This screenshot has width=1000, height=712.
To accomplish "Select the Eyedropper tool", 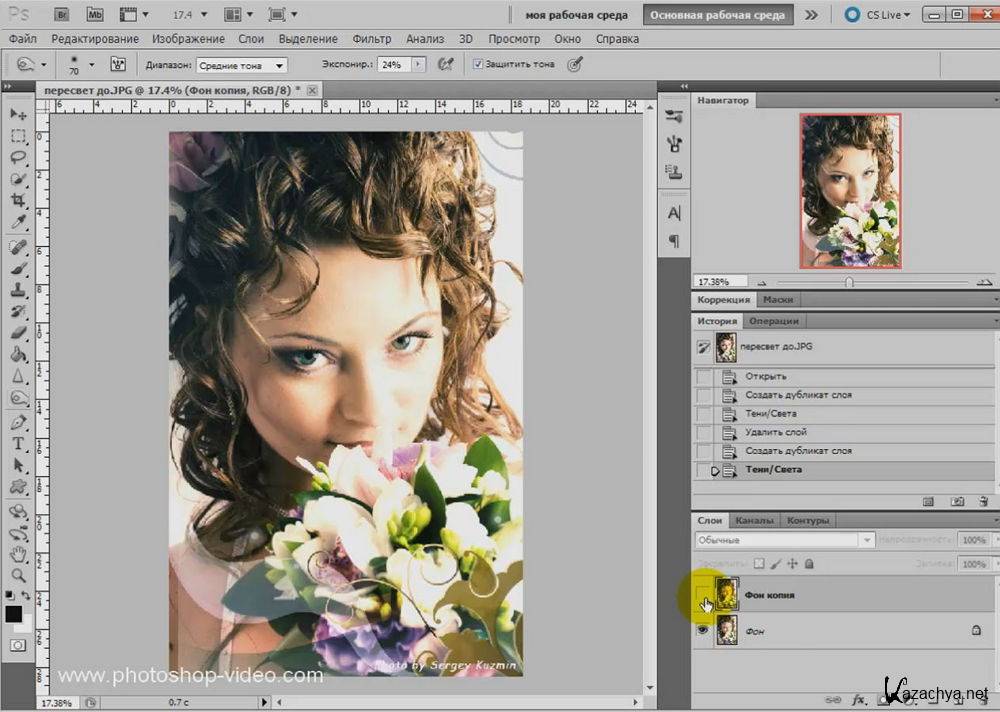I will point(18,223).
